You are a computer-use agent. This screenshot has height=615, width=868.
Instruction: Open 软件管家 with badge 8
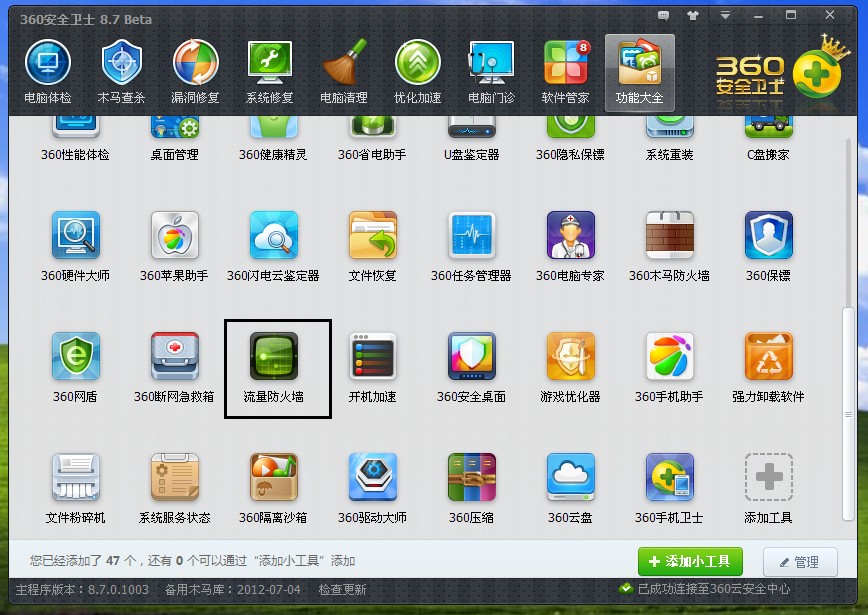point(565,72)
